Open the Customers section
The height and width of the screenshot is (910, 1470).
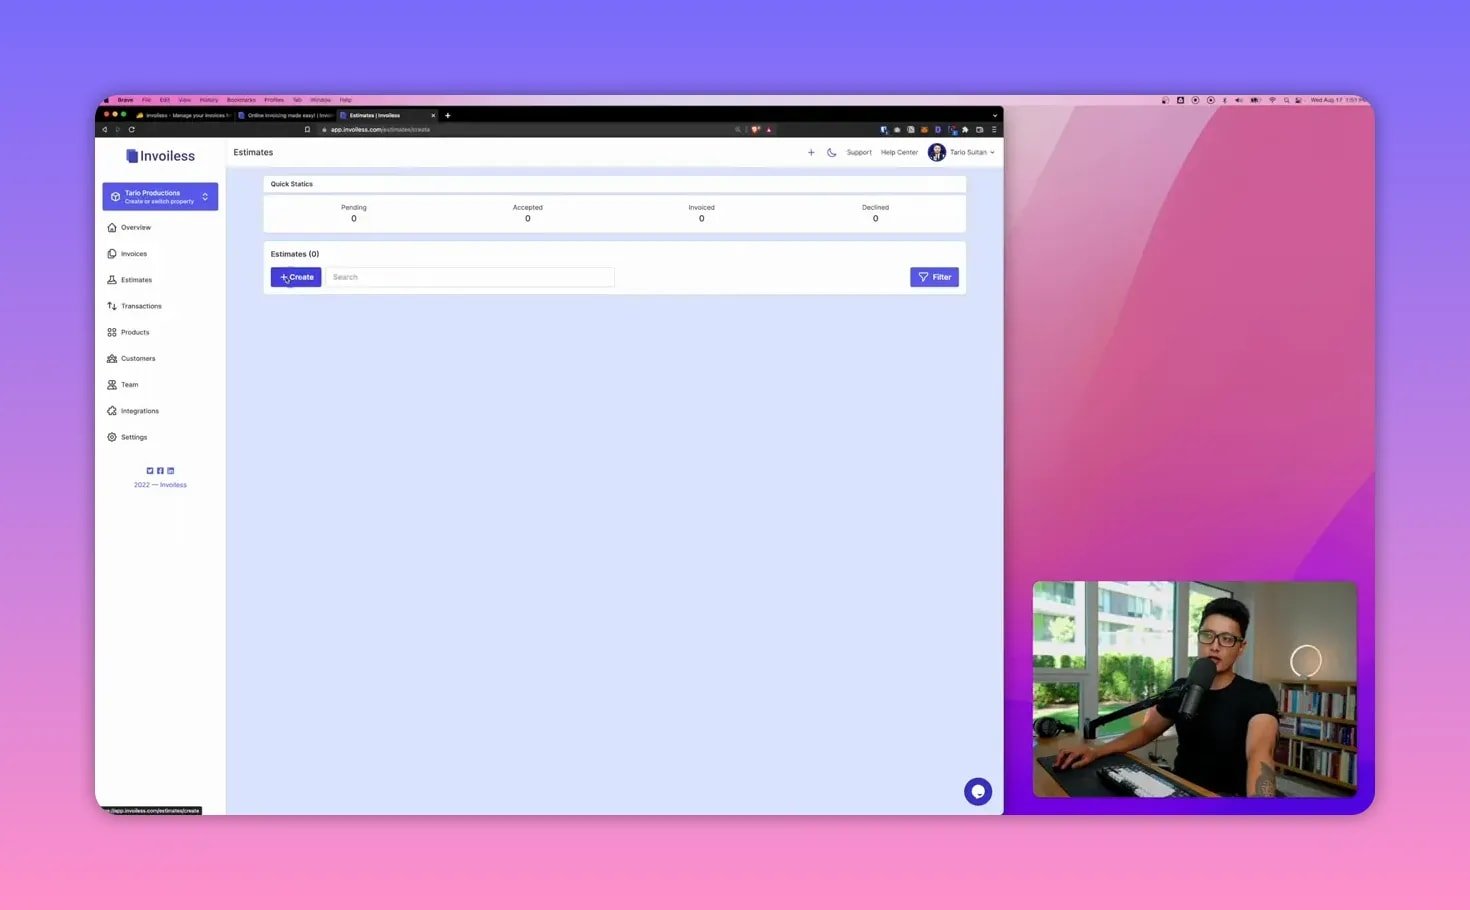137,358
